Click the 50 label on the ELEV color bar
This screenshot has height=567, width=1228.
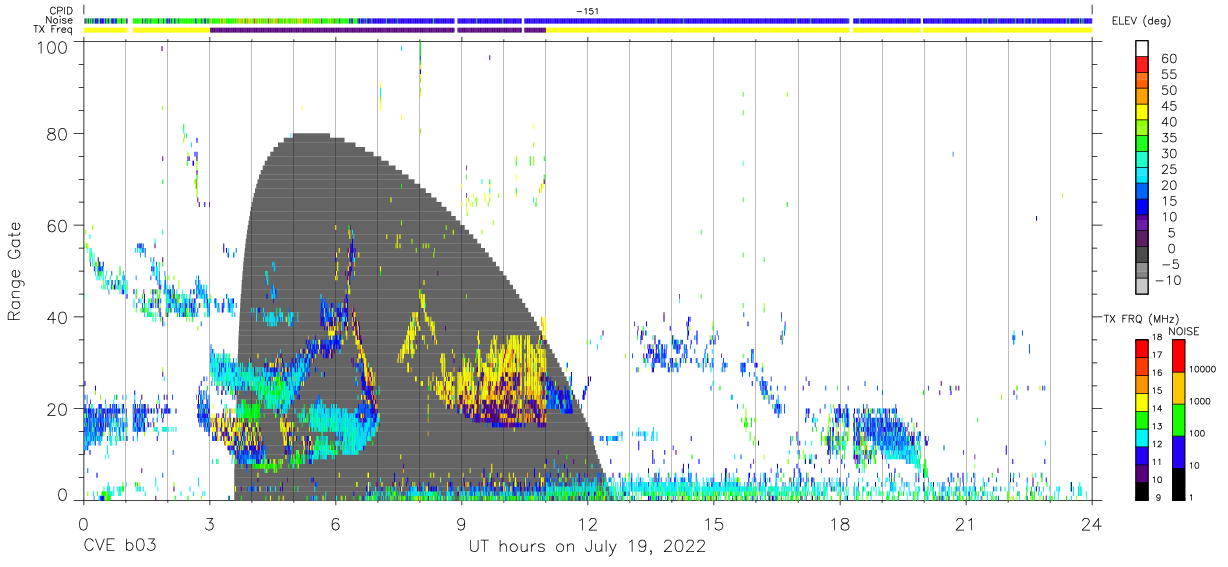[1170, 91]
